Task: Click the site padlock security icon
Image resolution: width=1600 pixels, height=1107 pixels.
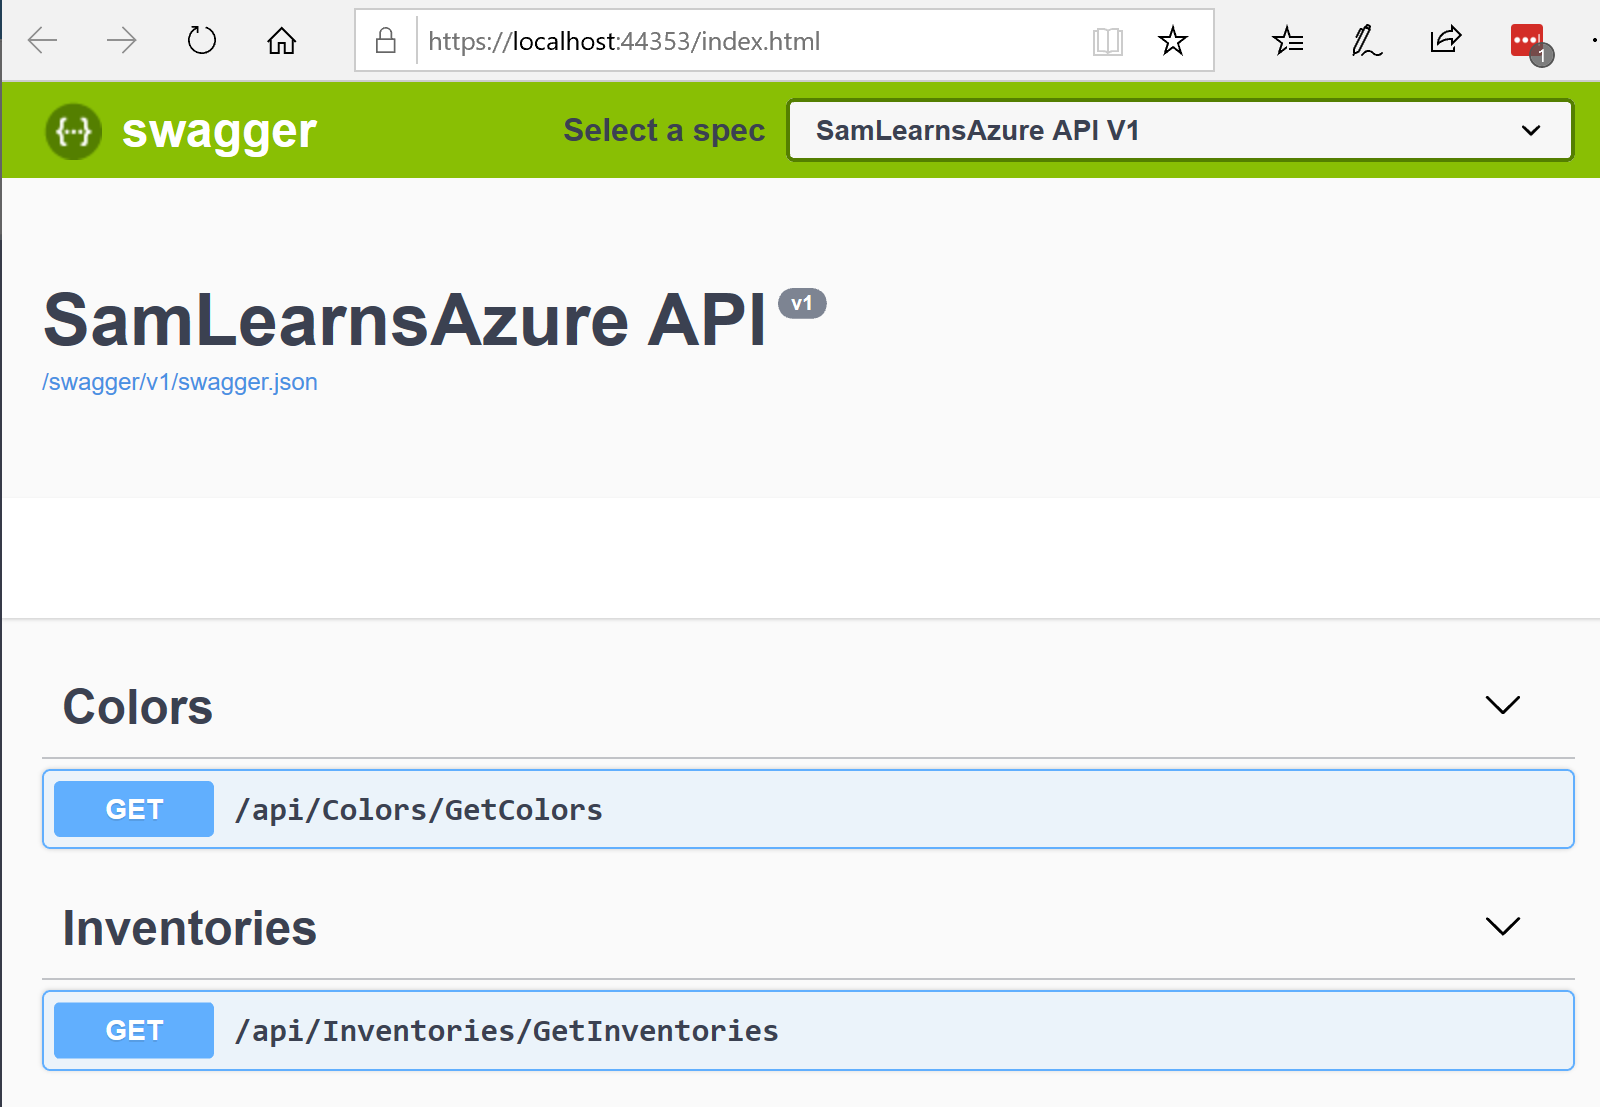Action: point(386,41)
